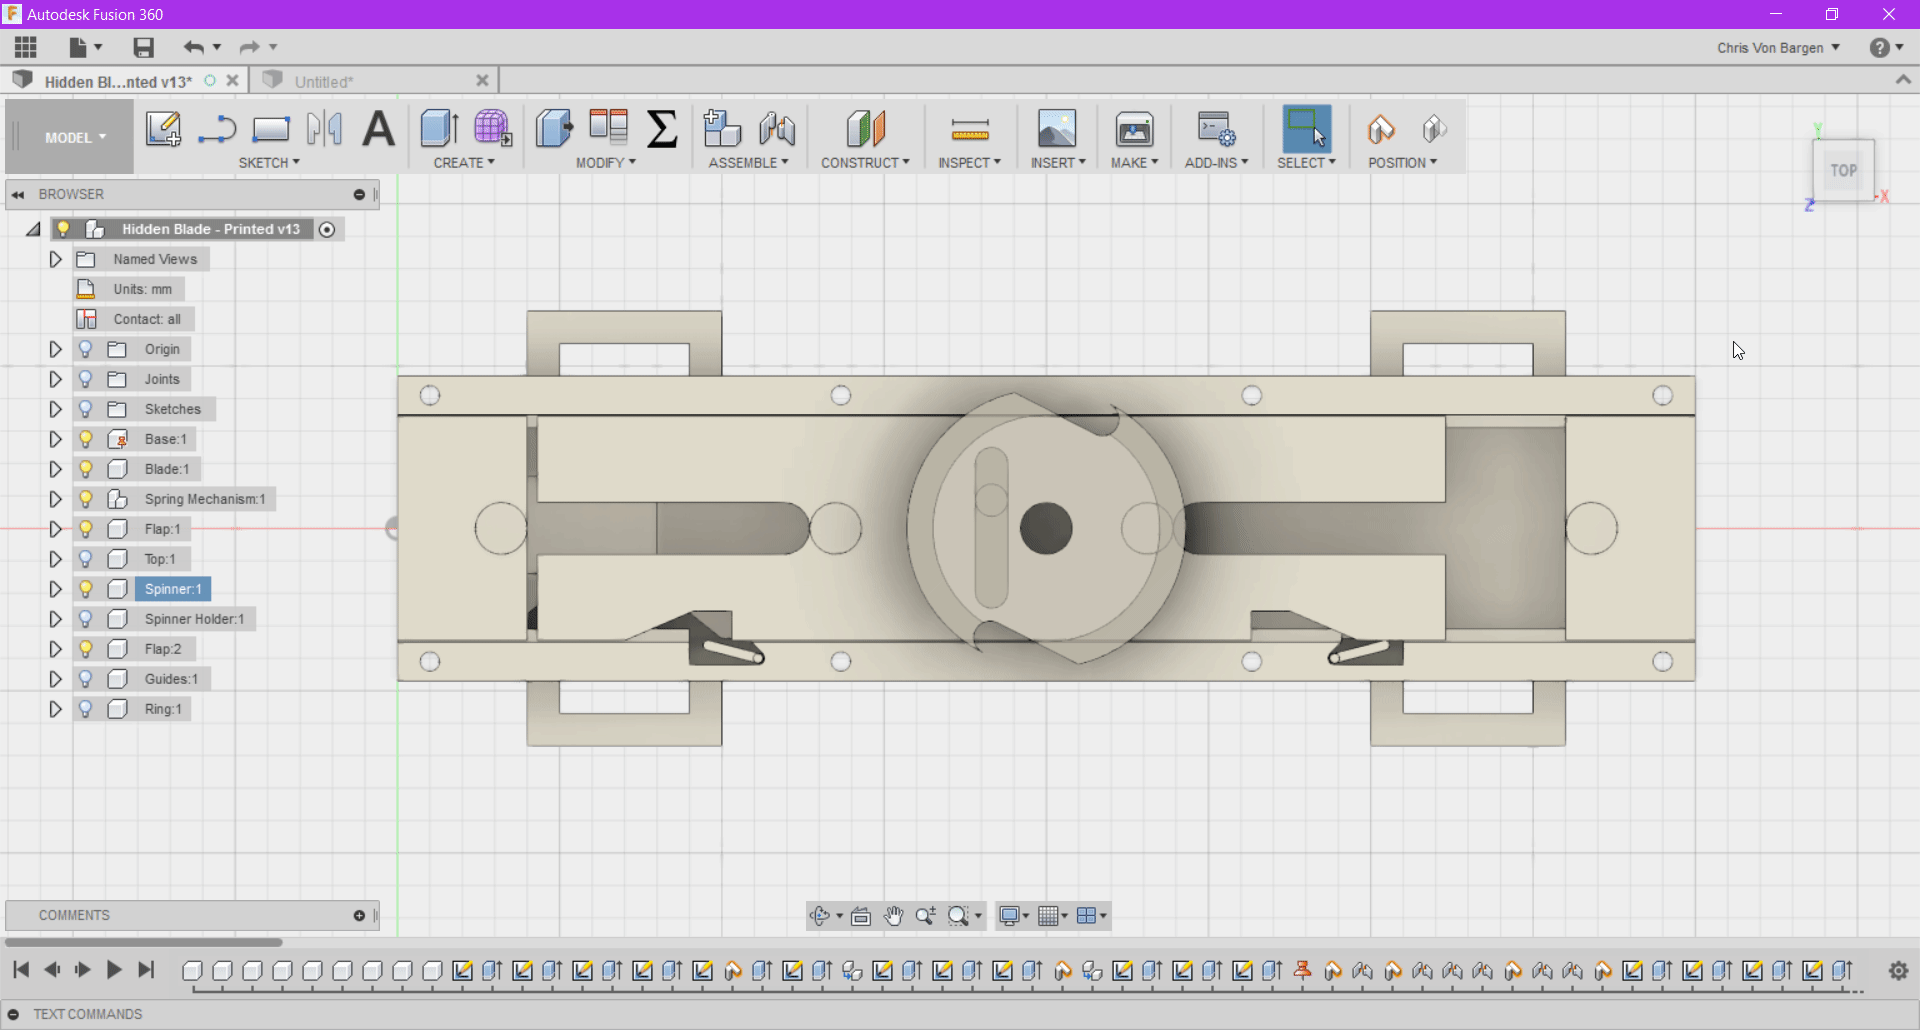The image size is (1920, 1030).
Task: Open Chris Von Bargen account menu
Action: (1777, 47)
